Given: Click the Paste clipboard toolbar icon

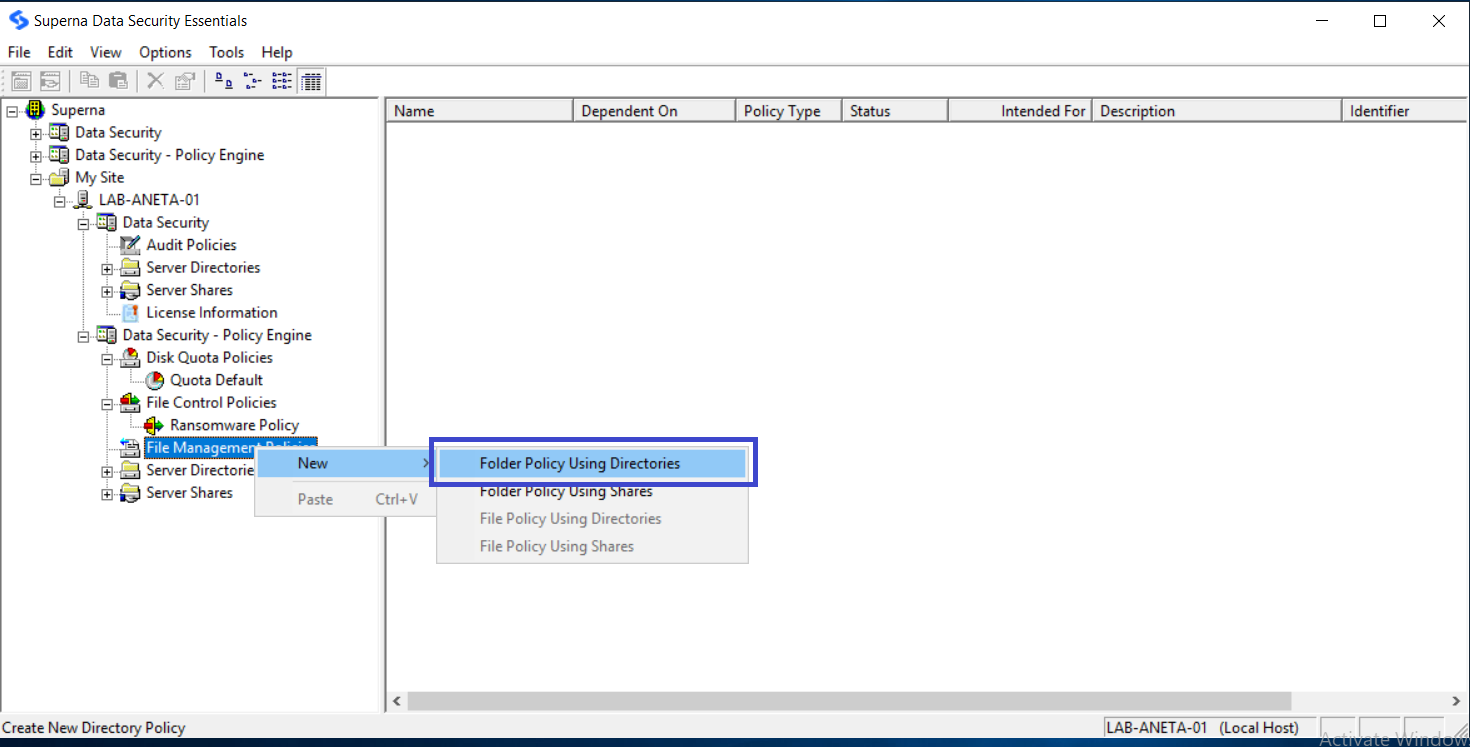Looking at the screenshot, I should (118, 82).
